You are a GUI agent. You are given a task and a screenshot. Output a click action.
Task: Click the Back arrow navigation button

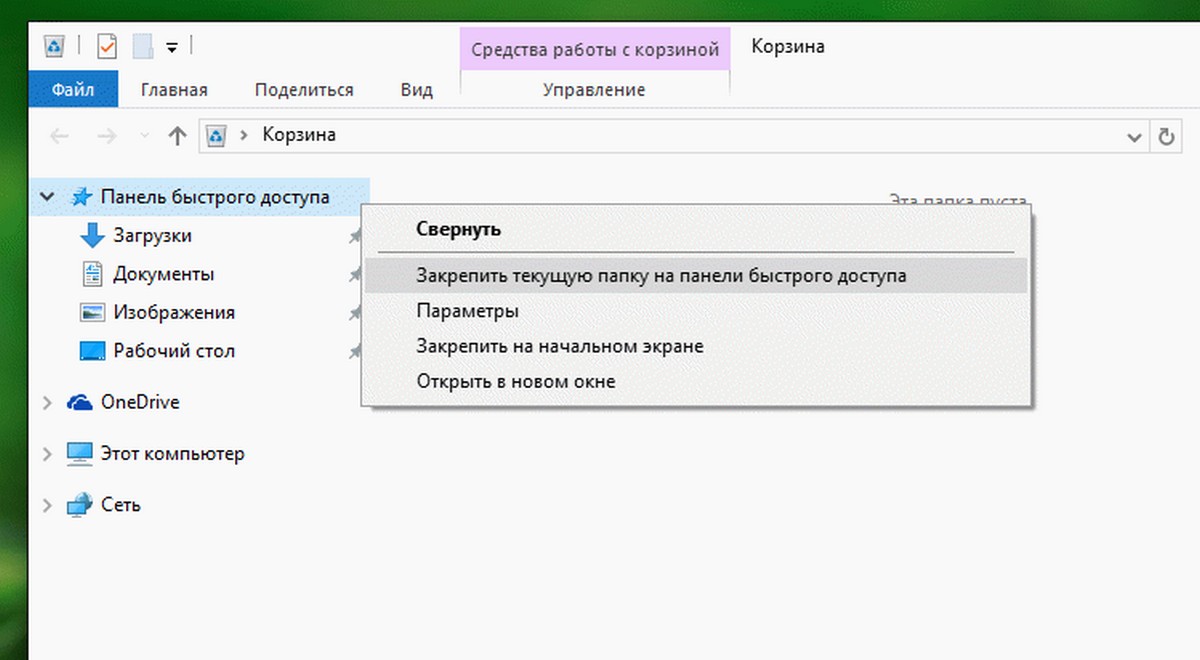[59, 137]
